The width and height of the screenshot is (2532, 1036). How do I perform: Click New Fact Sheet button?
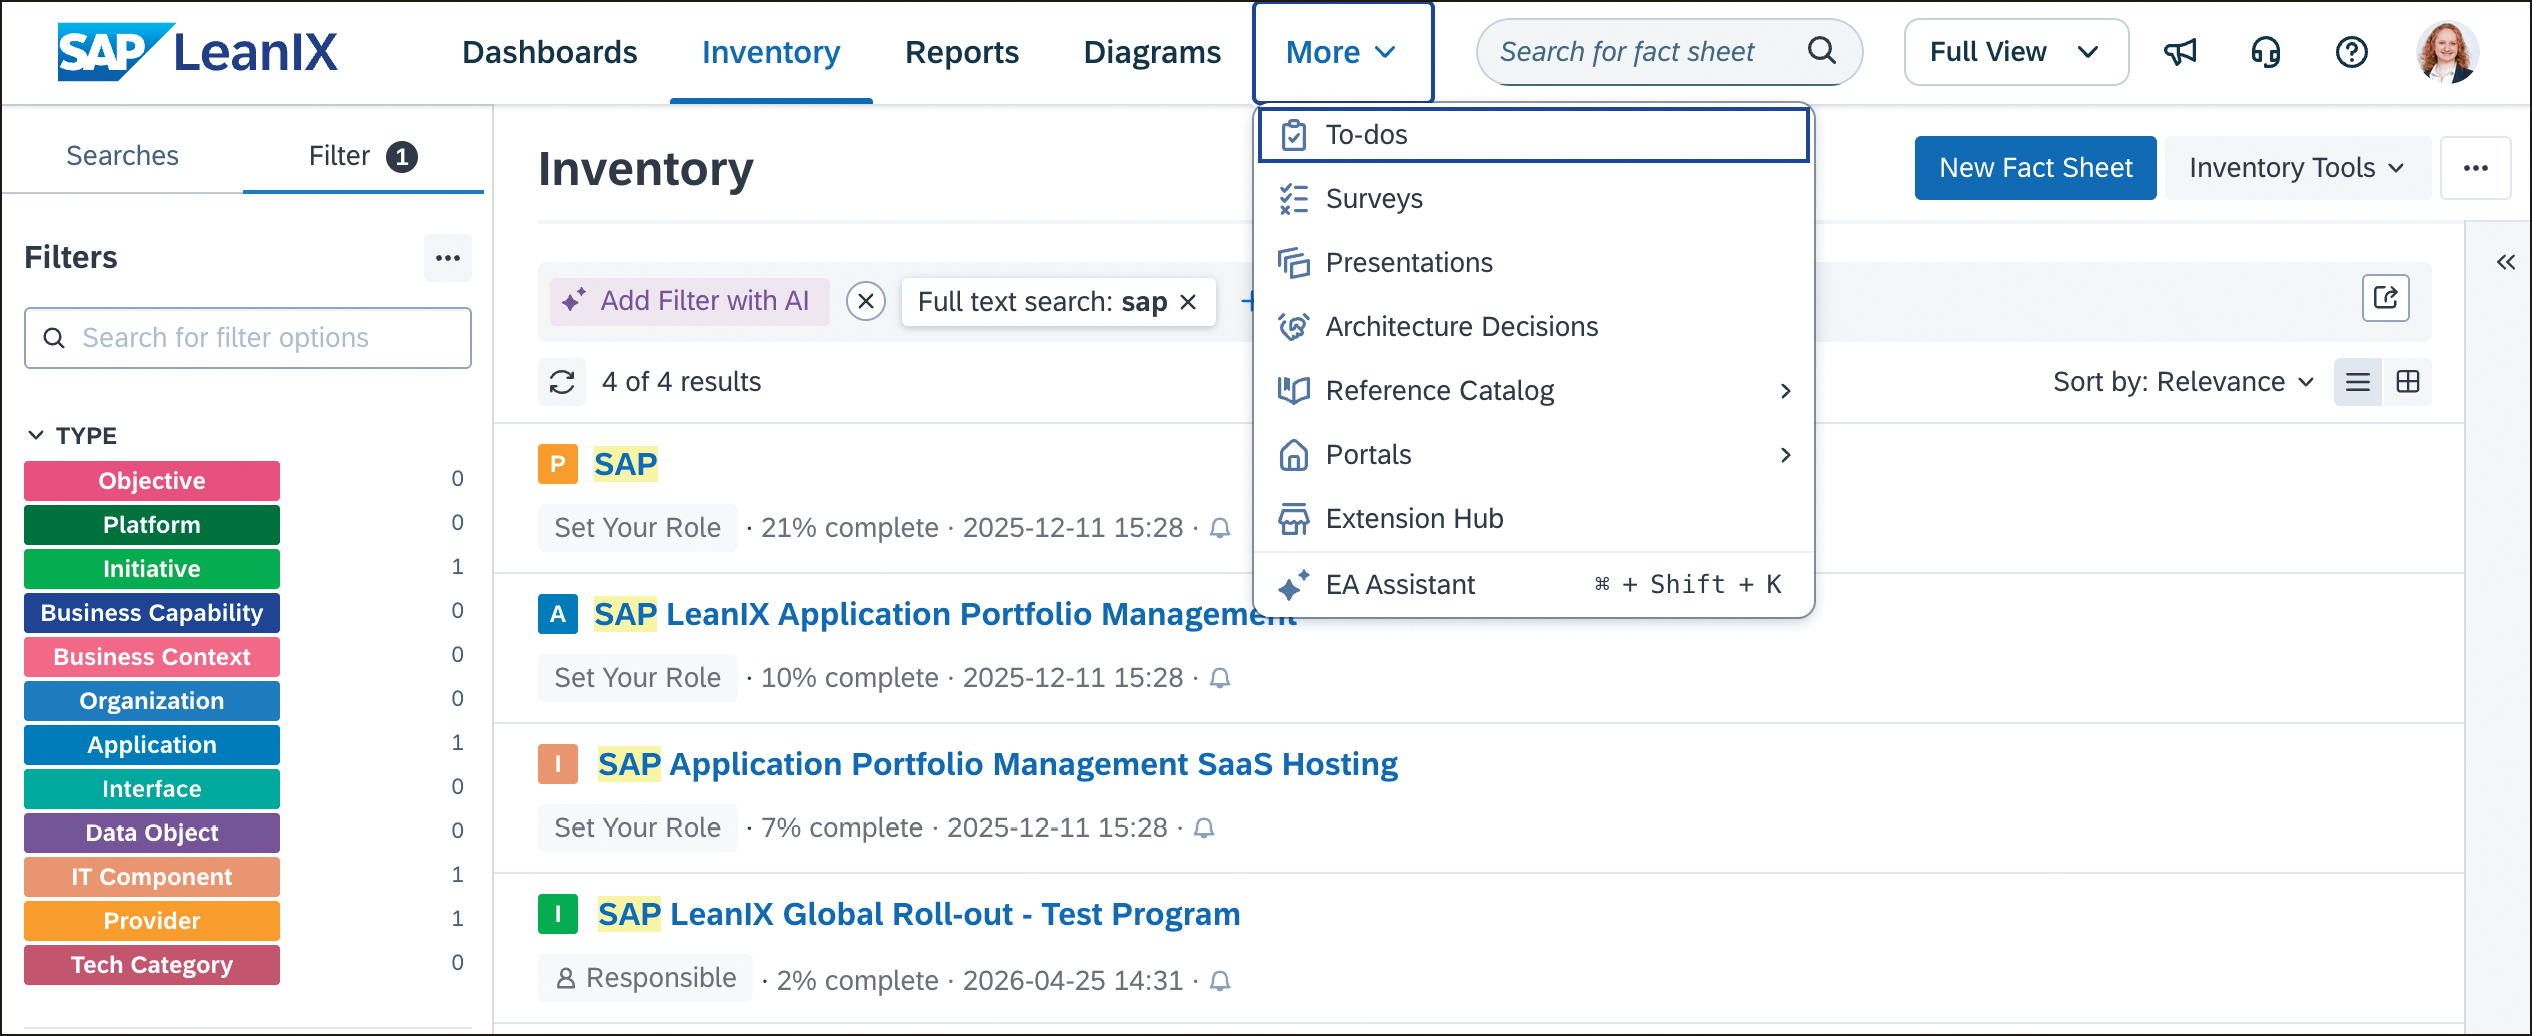click(x=2036, y=168)
